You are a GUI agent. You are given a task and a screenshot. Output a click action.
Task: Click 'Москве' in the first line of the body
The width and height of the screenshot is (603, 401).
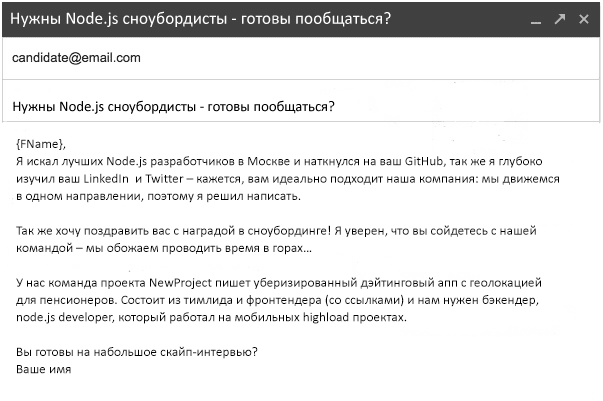(x=268, y=161)
